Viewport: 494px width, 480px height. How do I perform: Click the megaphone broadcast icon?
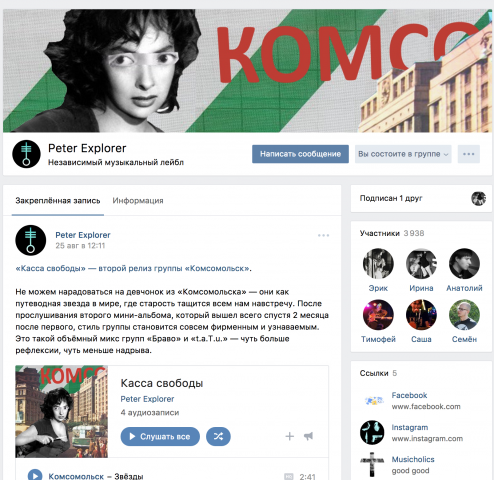pos(308,436)
